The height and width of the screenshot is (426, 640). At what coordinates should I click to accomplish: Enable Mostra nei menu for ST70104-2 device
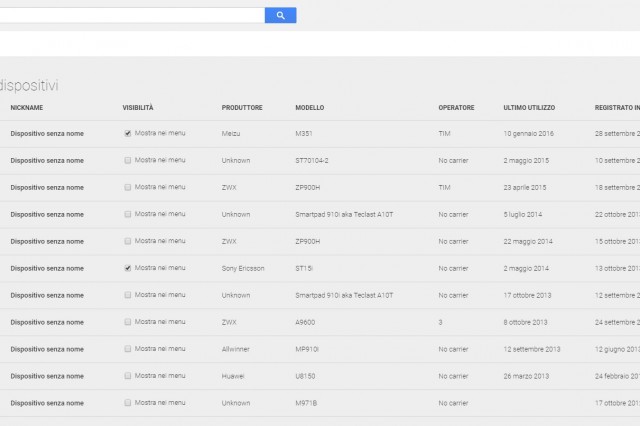click(127, 160)
